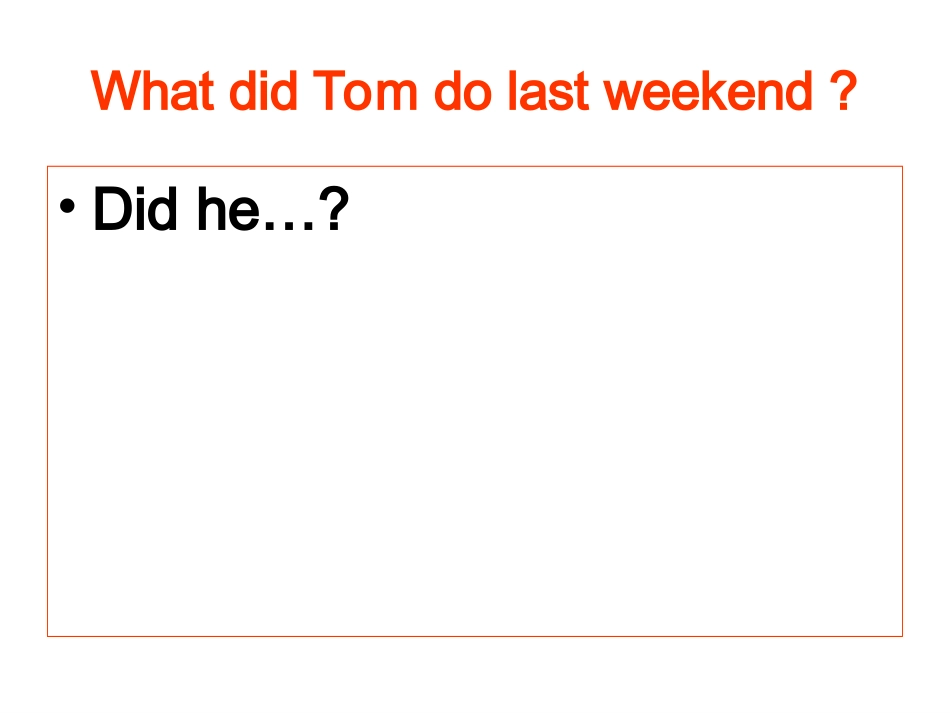Click the right border of the content box
Image resolution: width=950 pixels, height=713 pixels.
(902, 400)
